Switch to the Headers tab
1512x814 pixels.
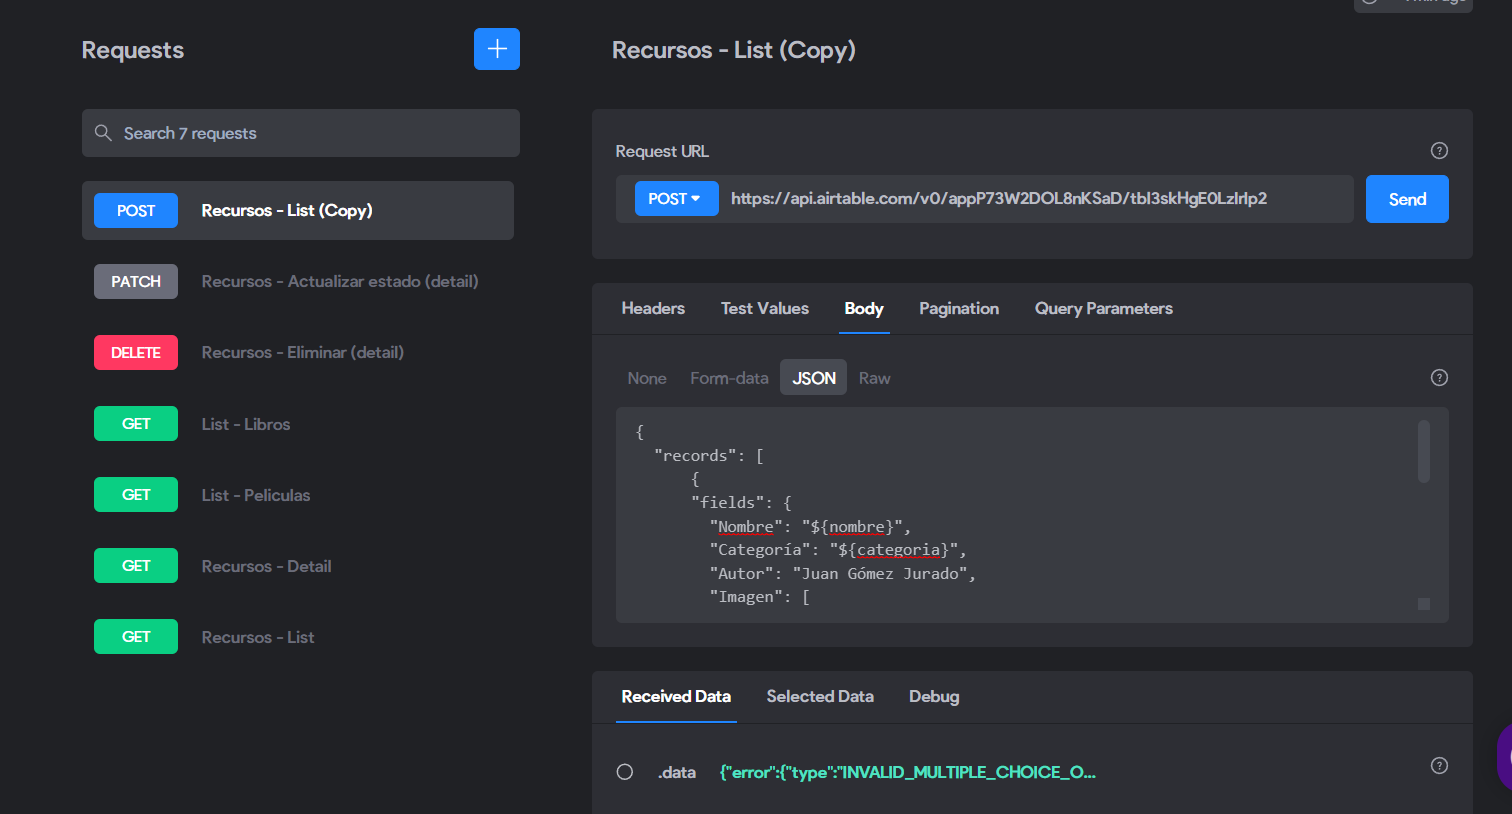point(653,308)
